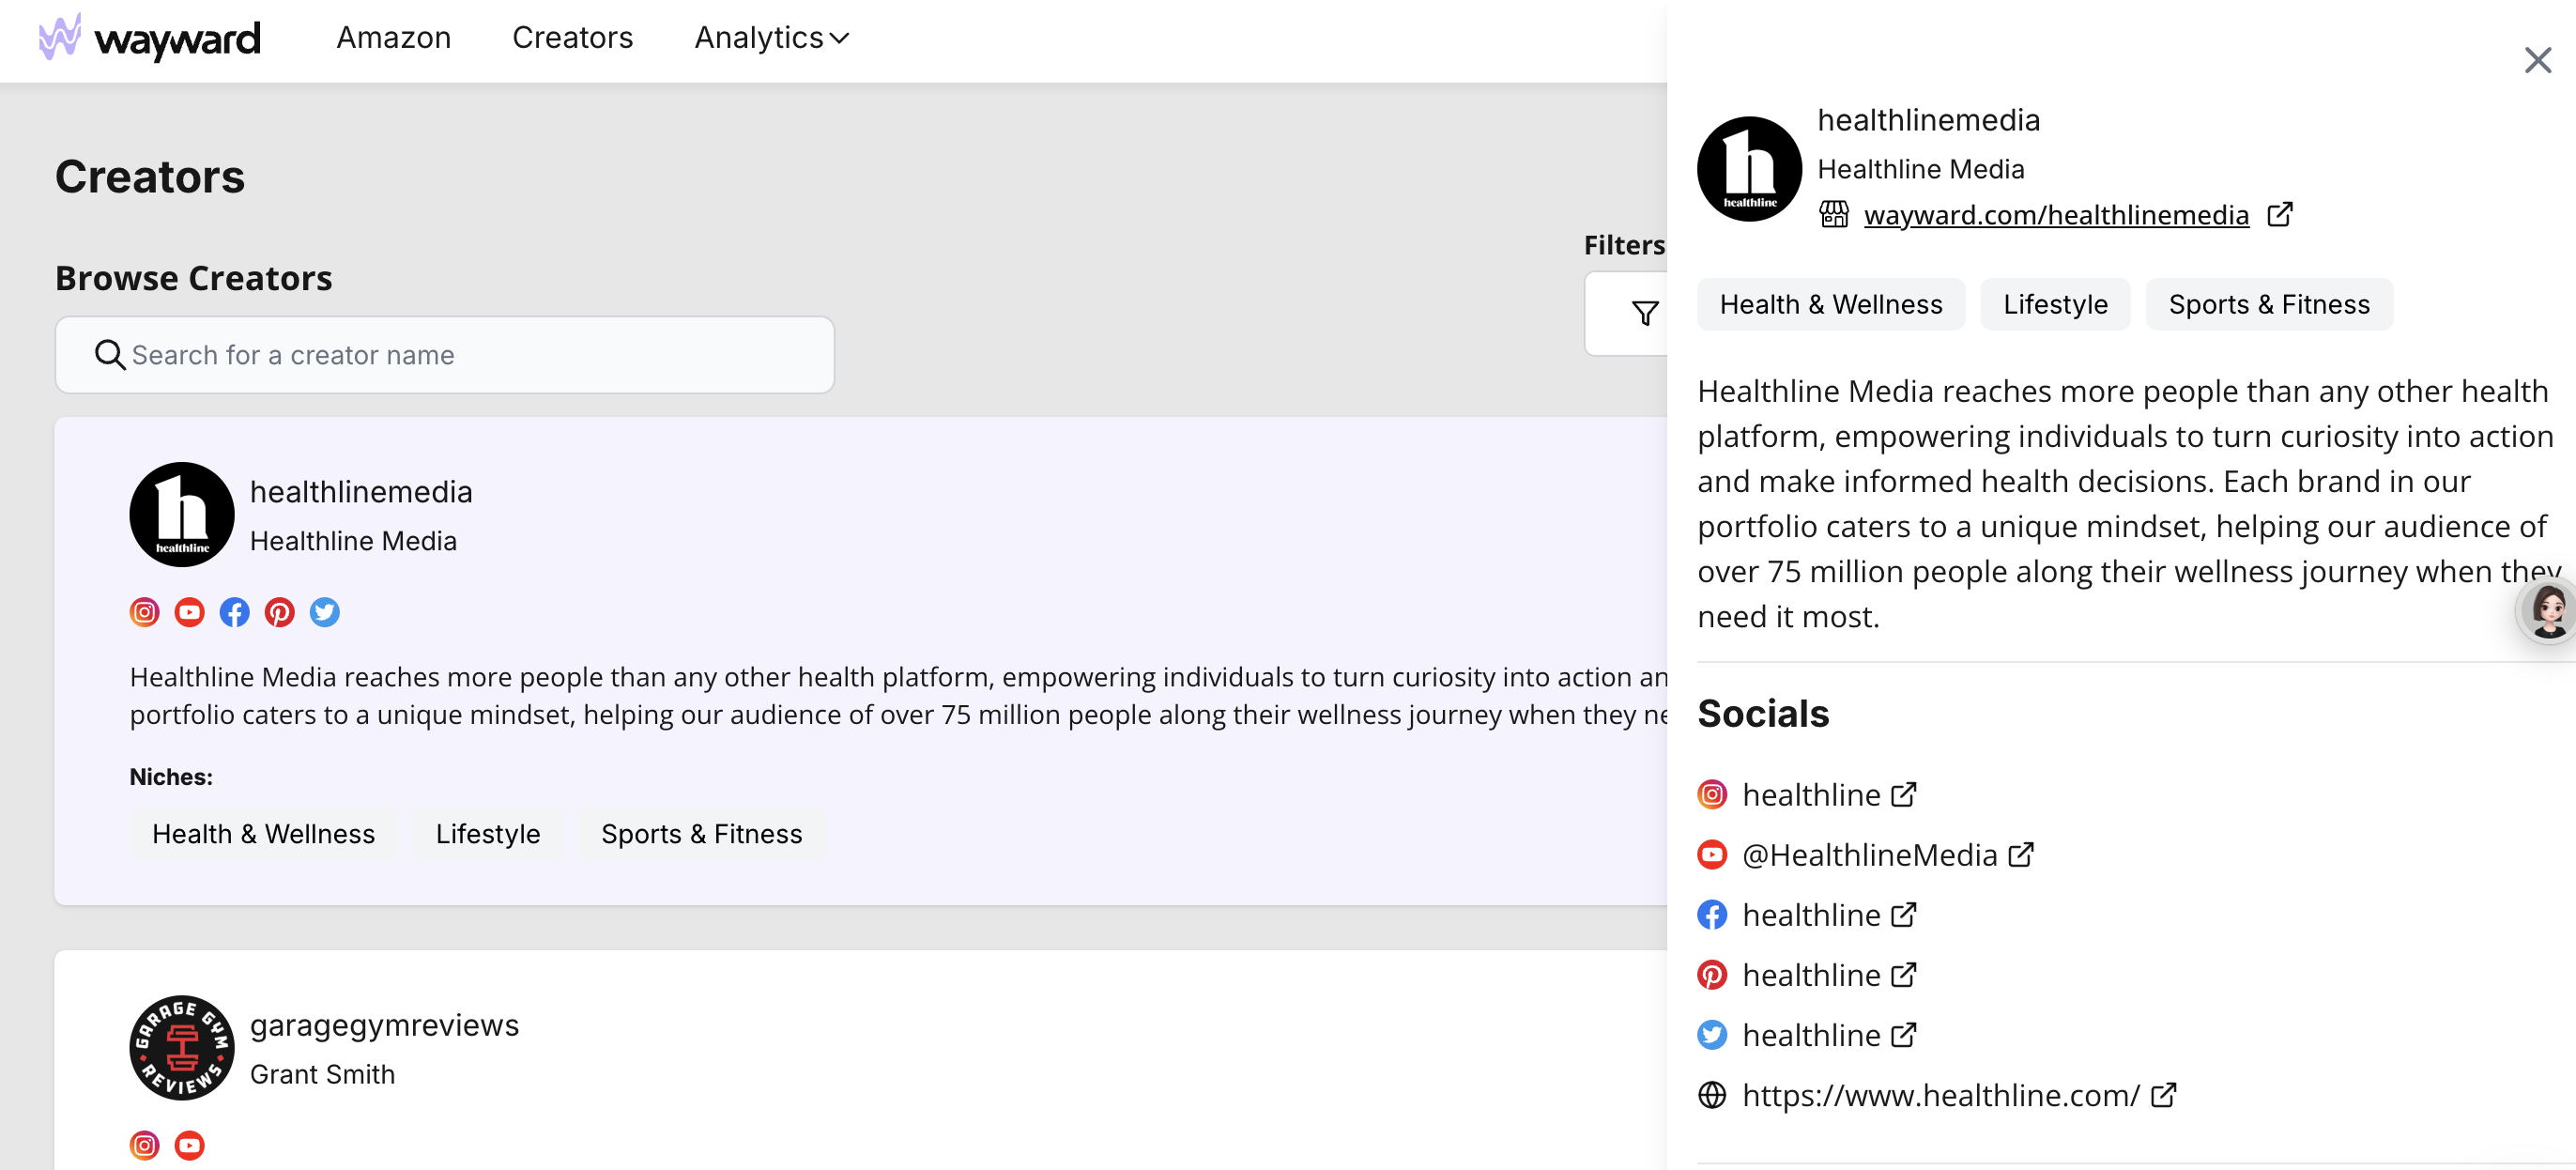The height and width of the screenshot is (1170, 2576).
Task: Click healthlinemedia avatar in creator card
Action: [182, 514]
